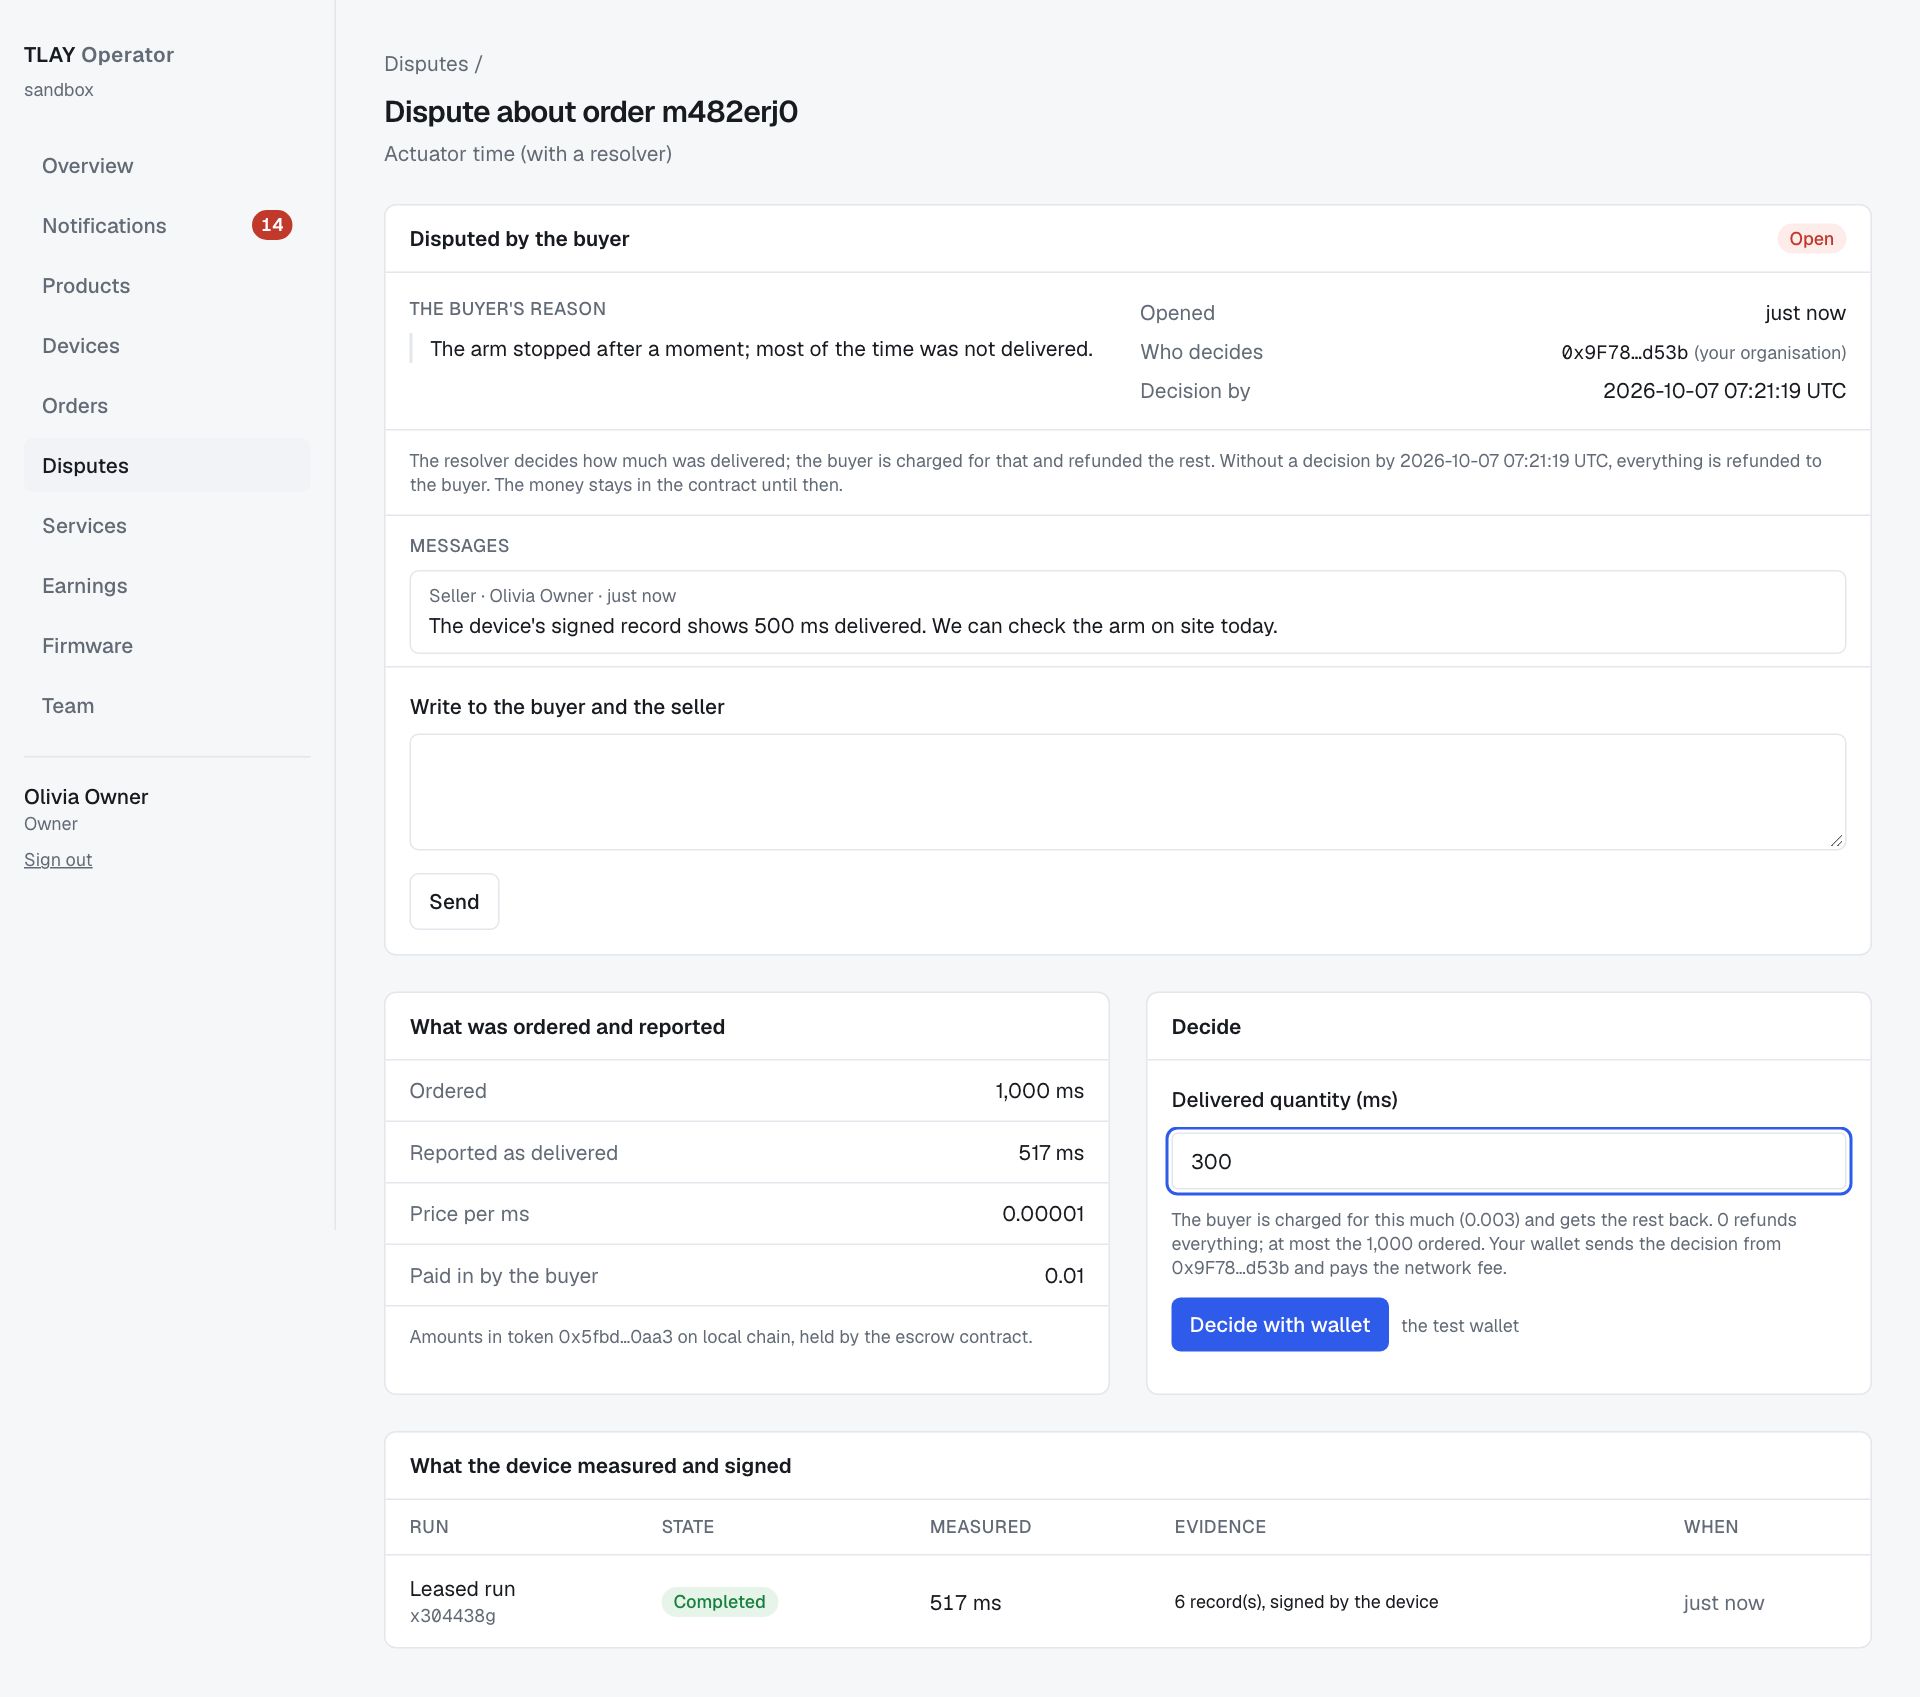Click the STATE column header

(x=687, y=1527)
